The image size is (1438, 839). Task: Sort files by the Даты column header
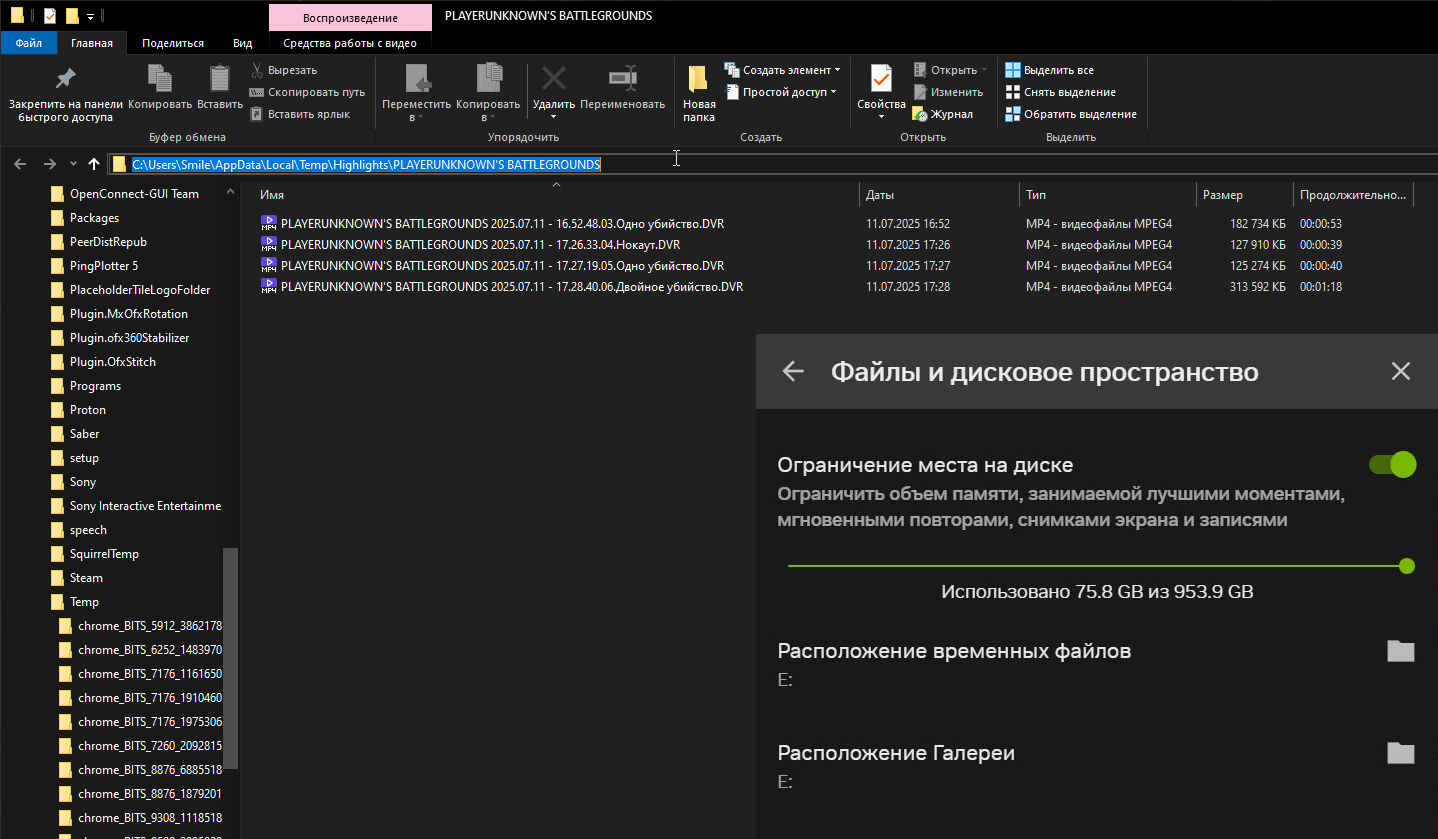pos(939,195)
